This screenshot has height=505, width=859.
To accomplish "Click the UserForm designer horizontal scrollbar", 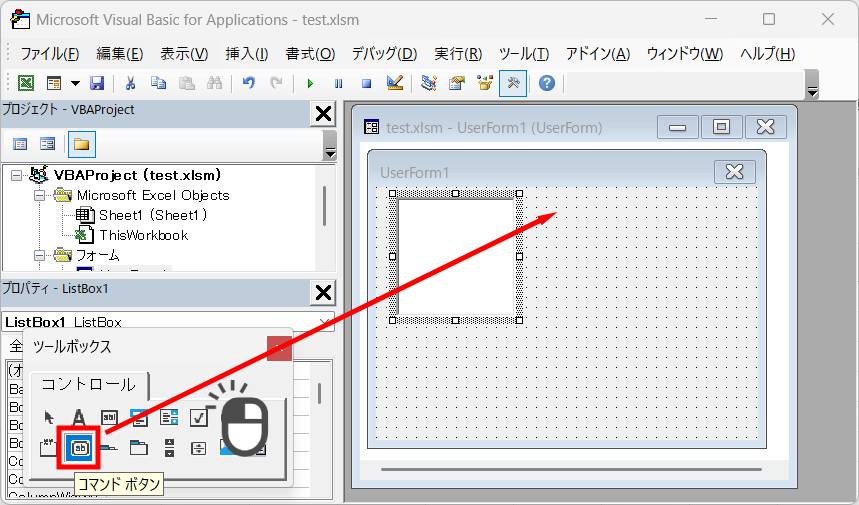I will click(571, 469).
